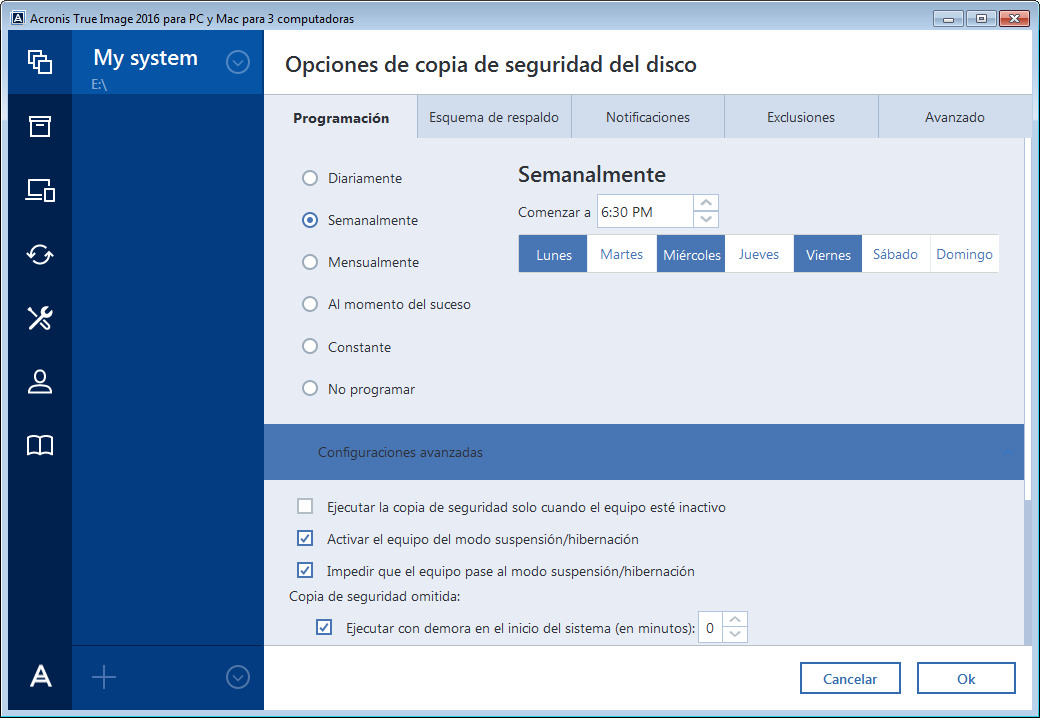Select Sábado day button
Screen dimensions: 1040x718
tap(895, 254)
